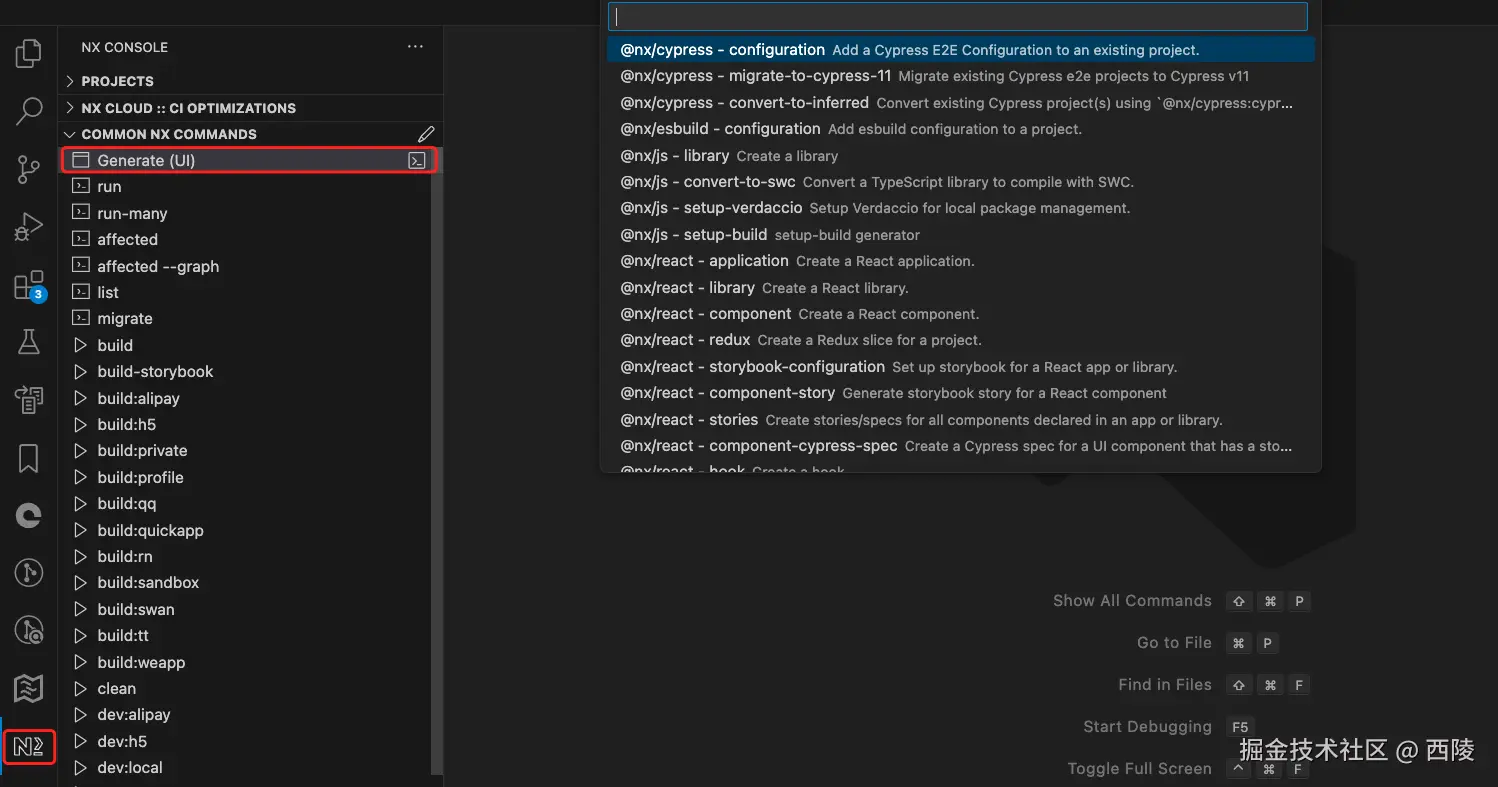1498x787 pixels.
Task: Click the pencil edit icon for common commands
Action: coord(426,134)
